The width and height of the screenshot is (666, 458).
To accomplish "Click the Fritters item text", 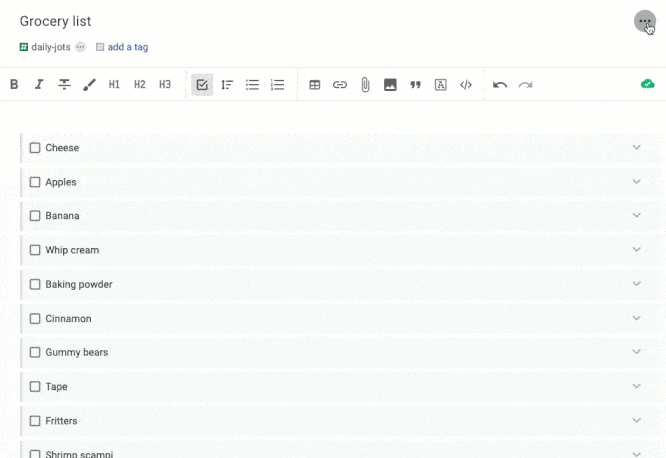I will pyautogui.click(x=61, y=421).
